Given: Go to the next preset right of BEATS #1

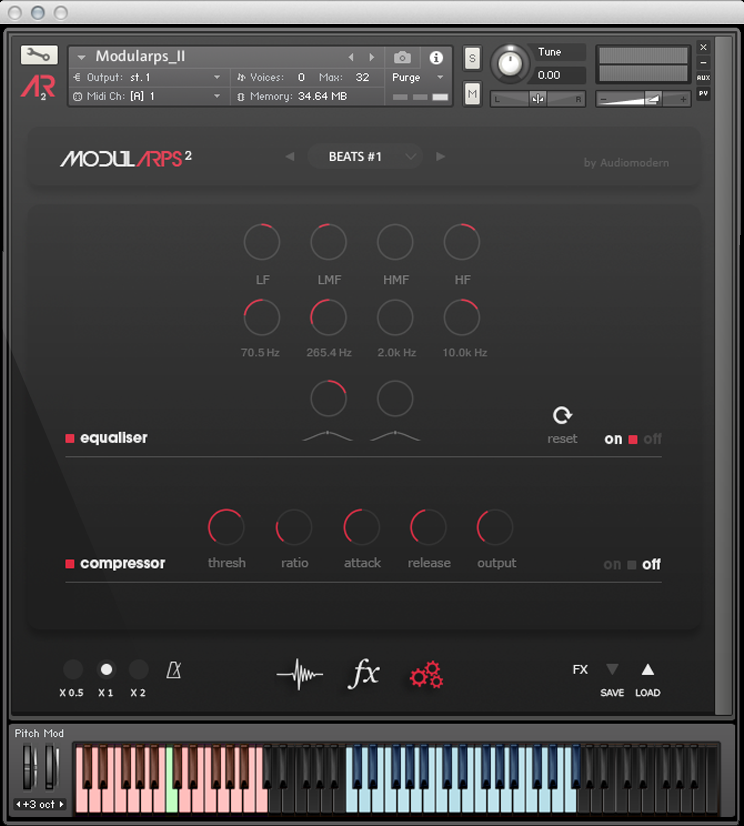Looking at the screenshot, I should point(440,156).
